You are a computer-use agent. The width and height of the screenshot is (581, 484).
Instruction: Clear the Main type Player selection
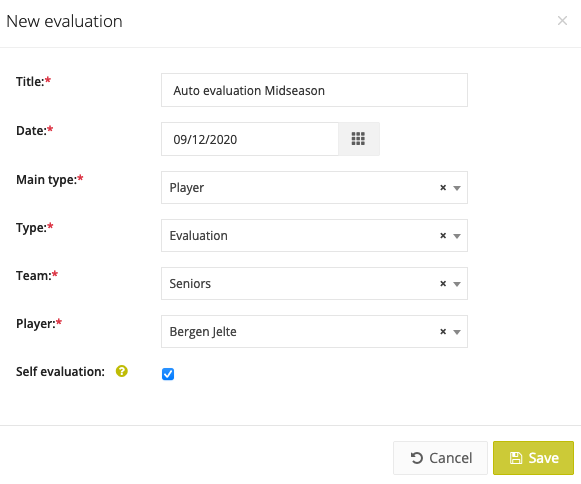[x=443, y=188]
